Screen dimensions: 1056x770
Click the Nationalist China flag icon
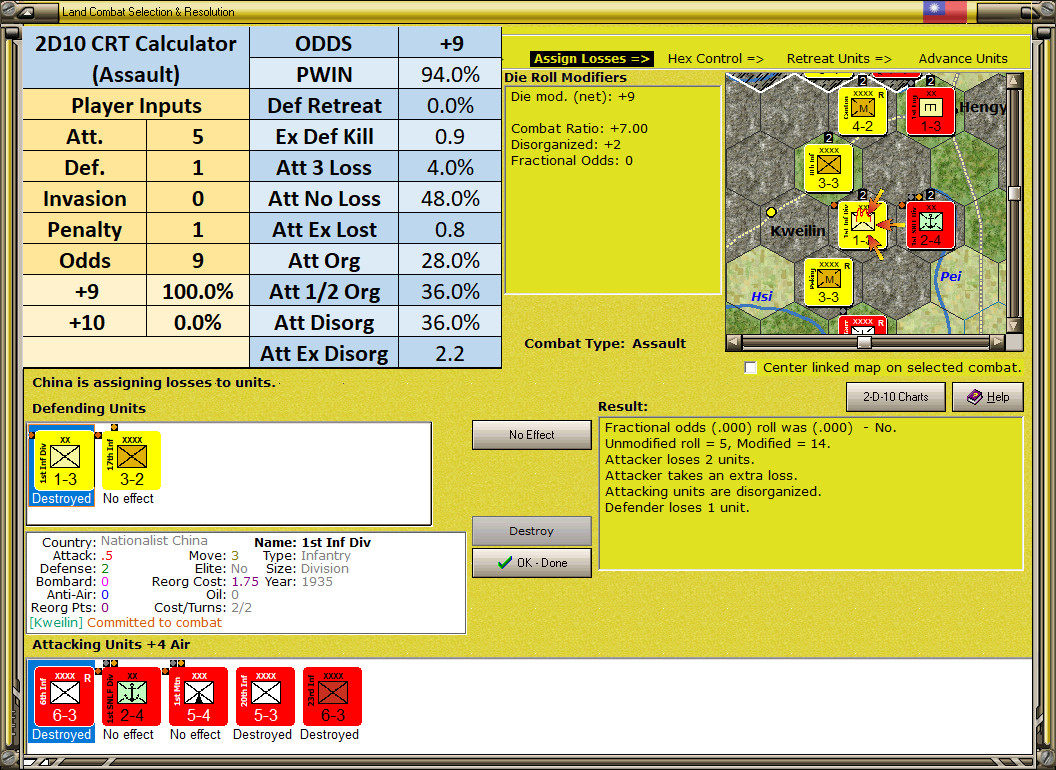point(944,10)
